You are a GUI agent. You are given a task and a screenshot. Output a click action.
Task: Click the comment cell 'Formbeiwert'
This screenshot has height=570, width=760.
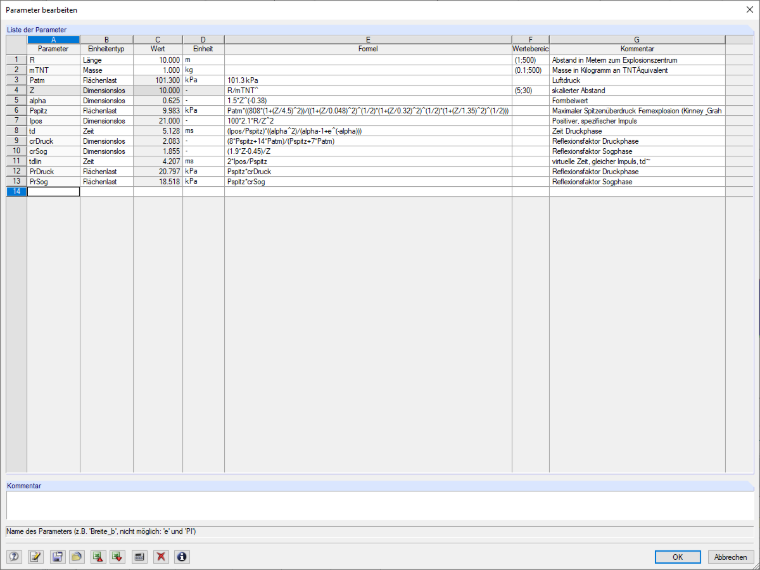click(637, 101)
